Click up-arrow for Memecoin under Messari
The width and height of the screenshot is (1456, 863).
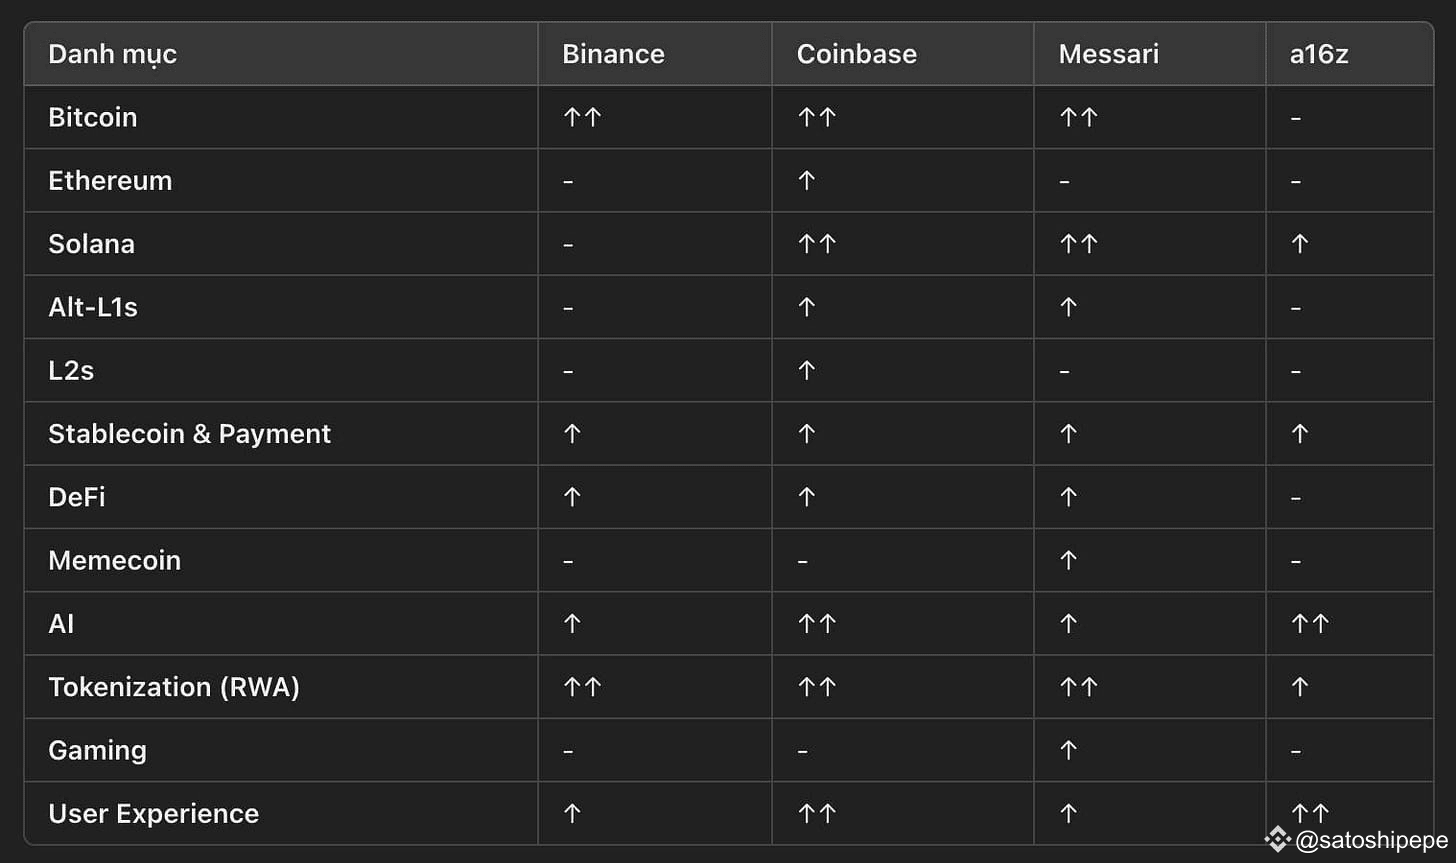pyautogui.click(x=1068, y=560)
